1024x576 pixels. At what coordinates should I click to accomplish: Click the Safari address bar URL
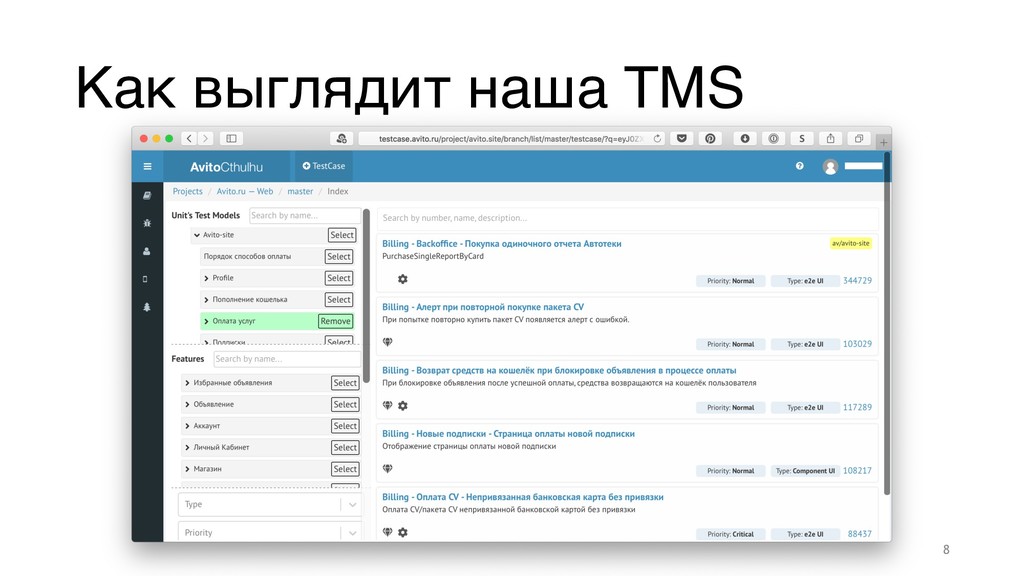click(509, 138)
